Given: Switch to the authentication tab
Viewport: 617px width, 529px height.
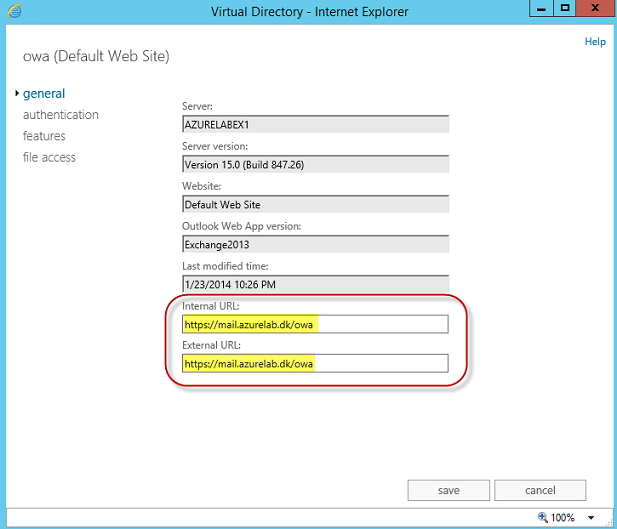Looking at the screenshot, I should (61, 115).
